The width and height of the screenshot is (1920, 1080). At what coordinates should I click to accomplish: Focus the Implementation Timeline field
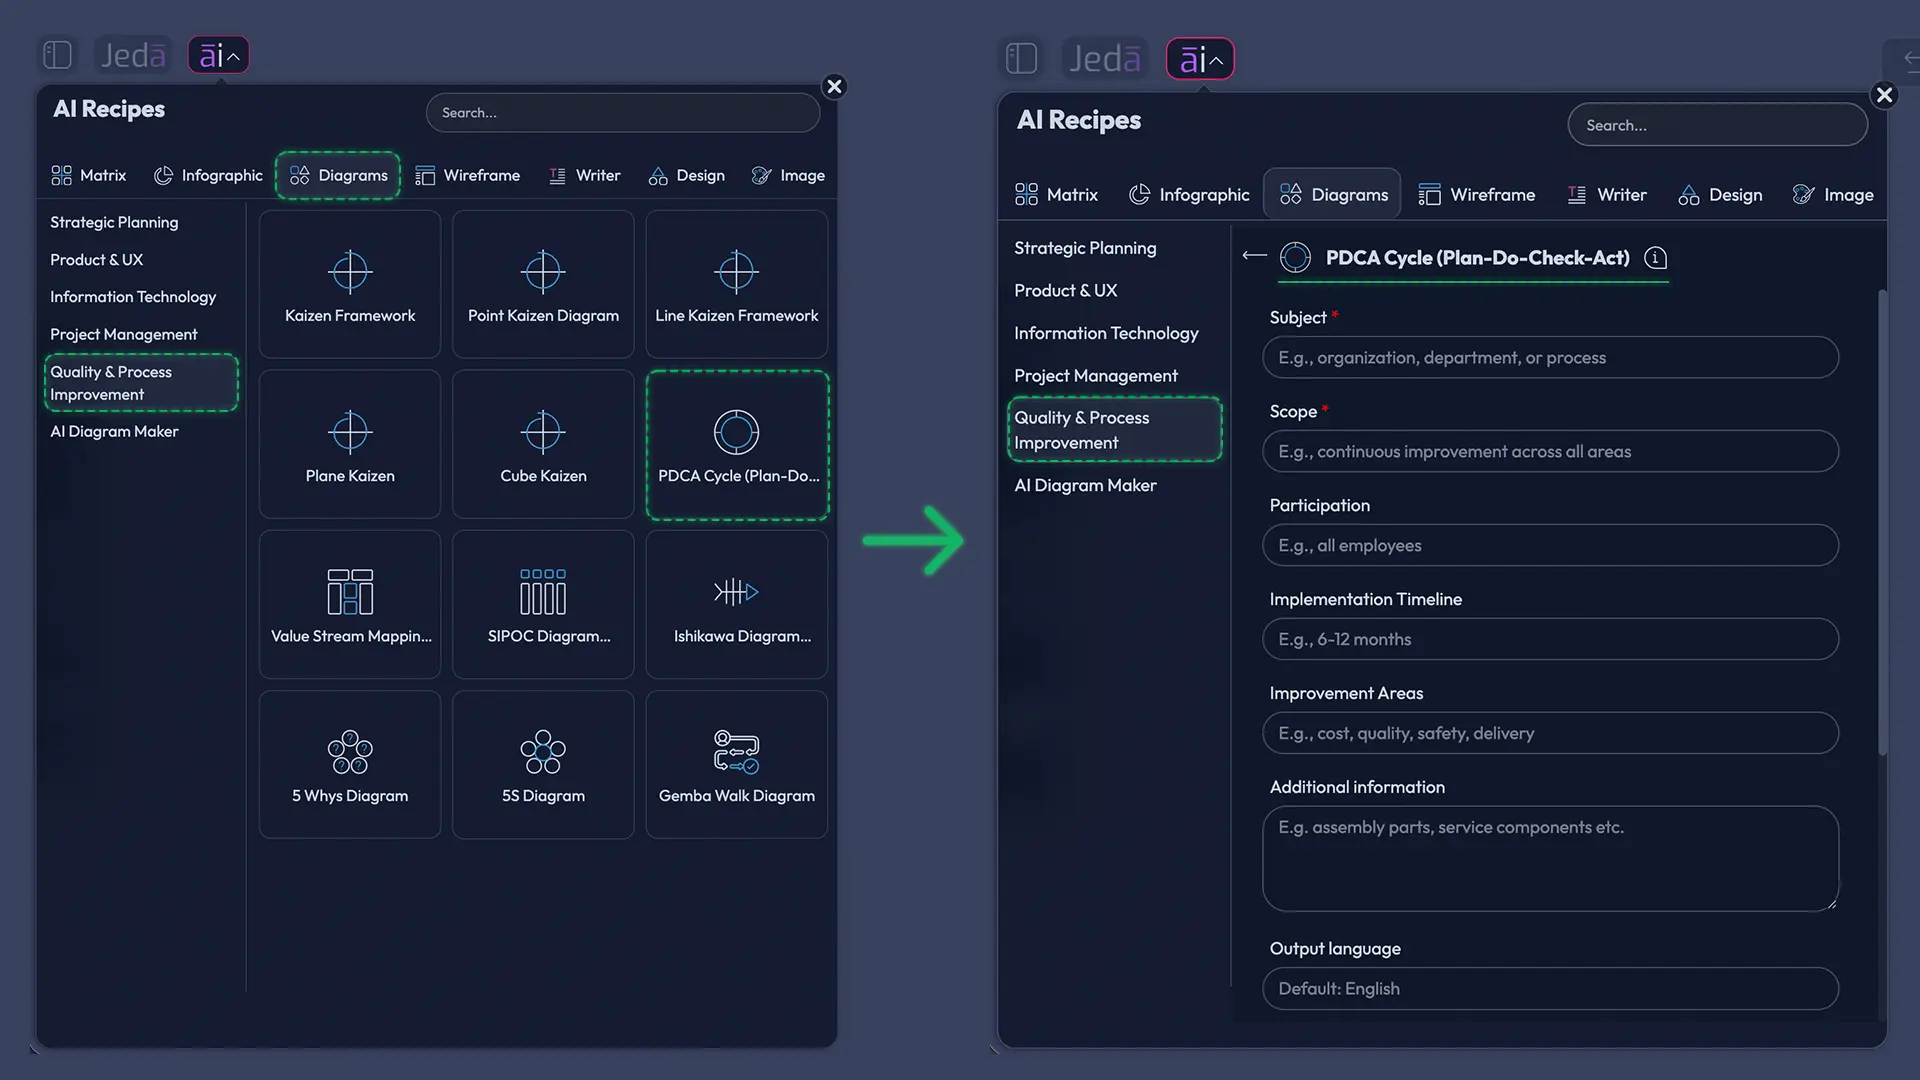[x=1550, y=640]
